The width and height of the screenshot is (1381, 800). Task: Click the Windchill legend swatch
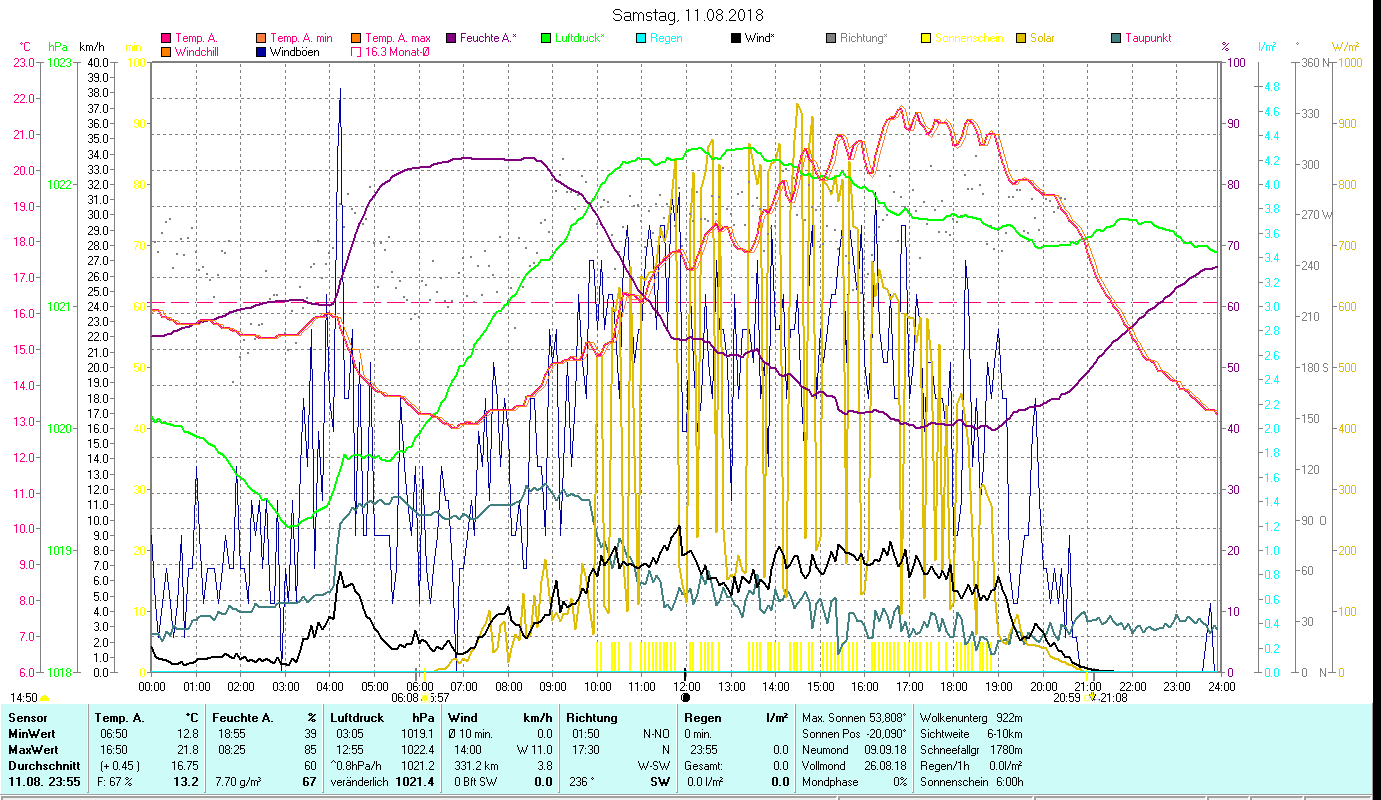(x=166, y=51)
